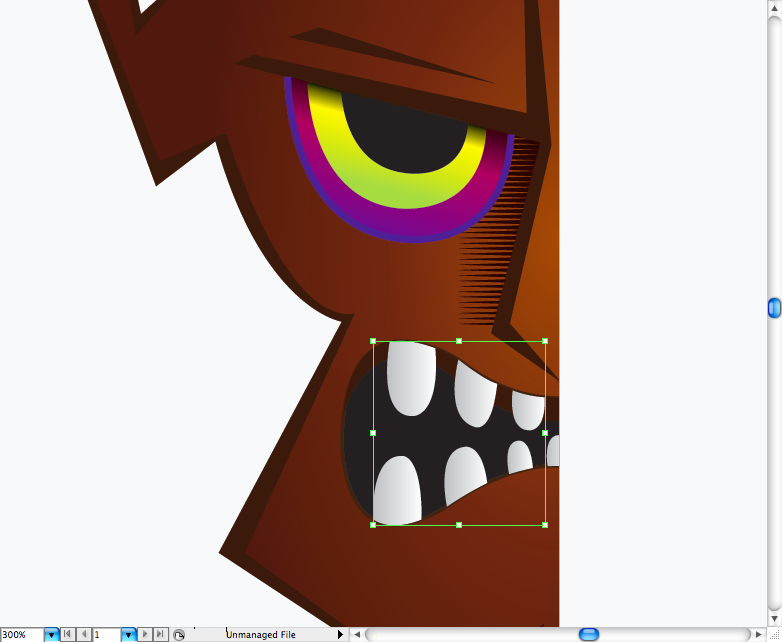Open the artboard navigation dropdown

point(129,635)
